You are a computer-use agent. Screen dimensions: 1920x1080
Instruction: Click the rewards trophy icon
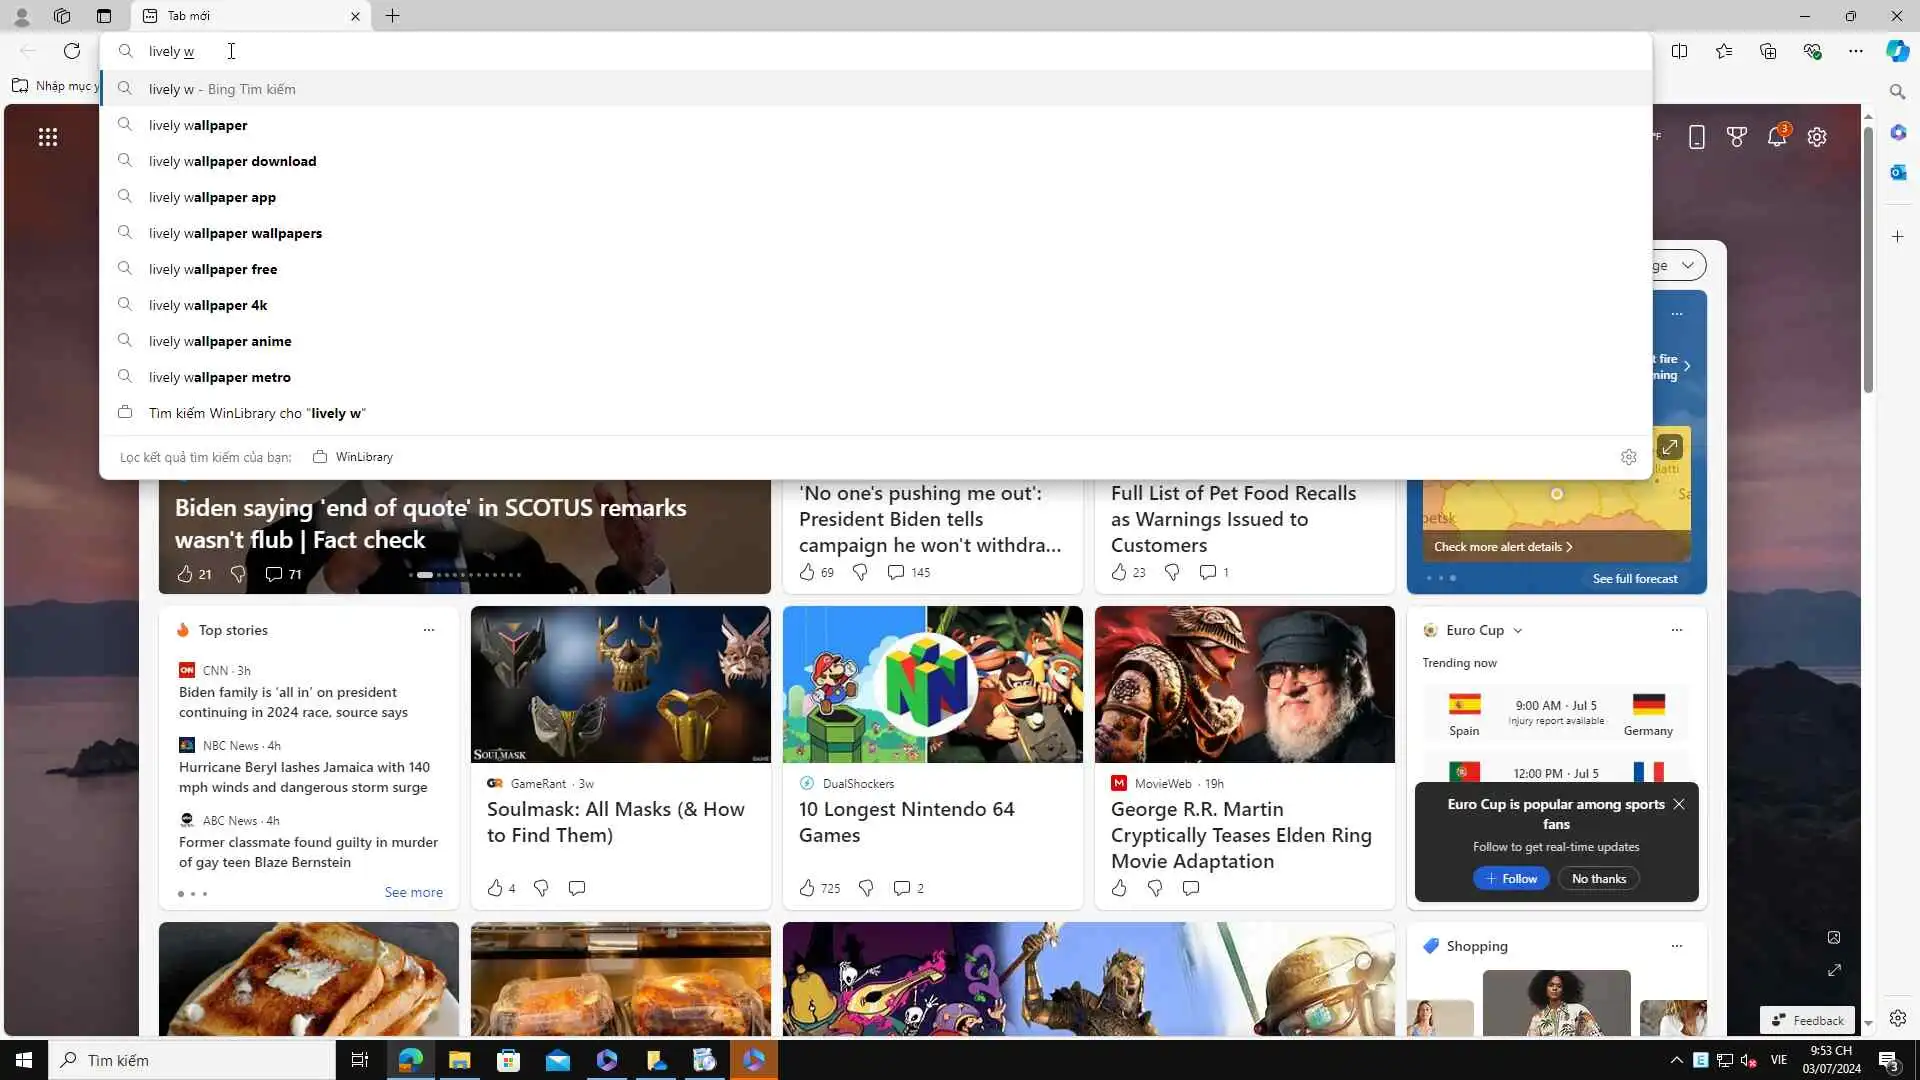point(1737,137)
